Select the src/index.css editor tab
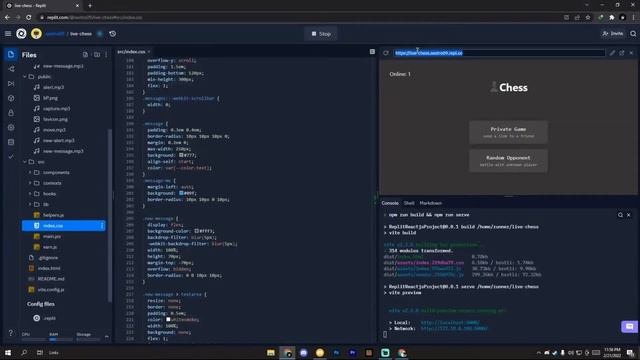Viewport: 640px width, 360px height. [x=131, y=52]
